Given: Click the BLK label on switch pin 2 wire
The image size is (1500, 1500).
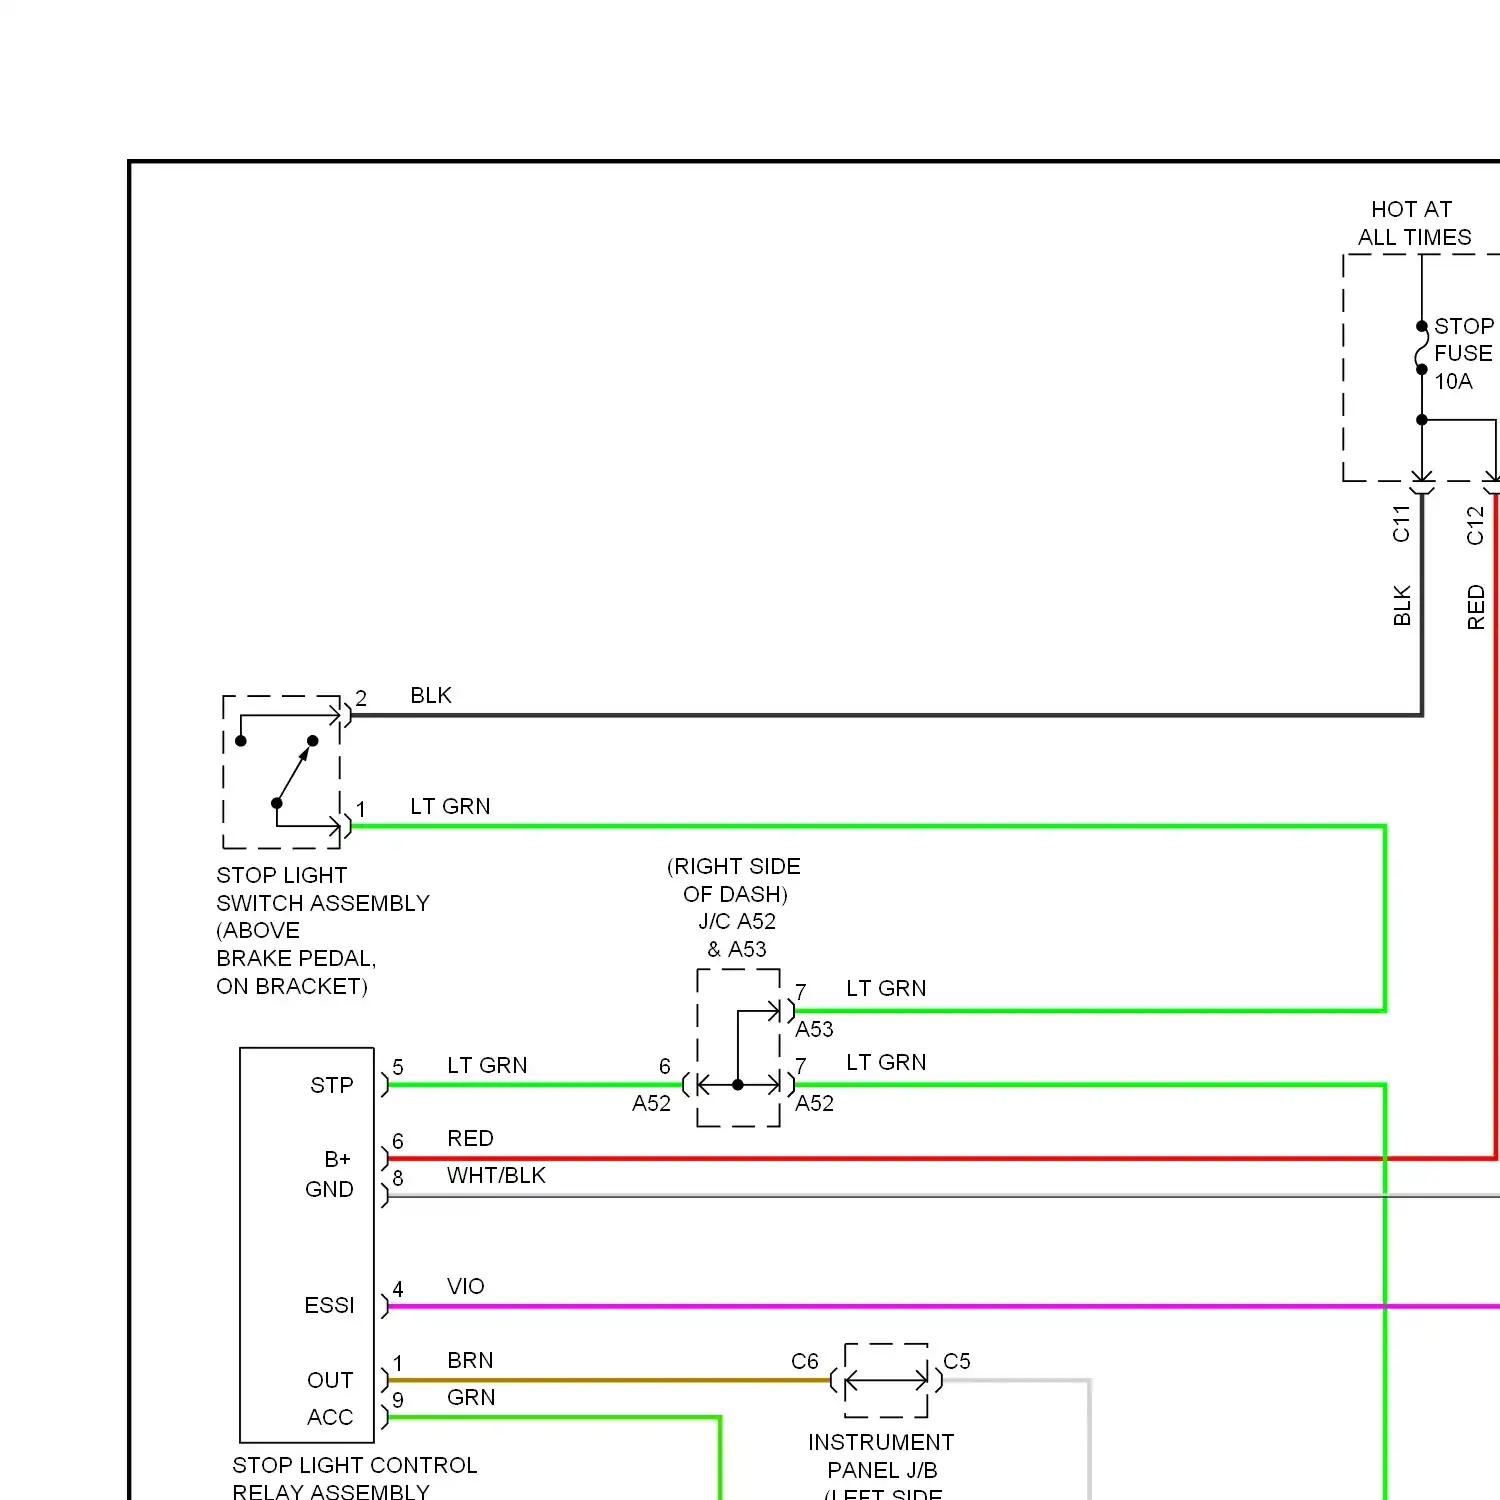Looking at the screenshot, I should pos(431,695).
